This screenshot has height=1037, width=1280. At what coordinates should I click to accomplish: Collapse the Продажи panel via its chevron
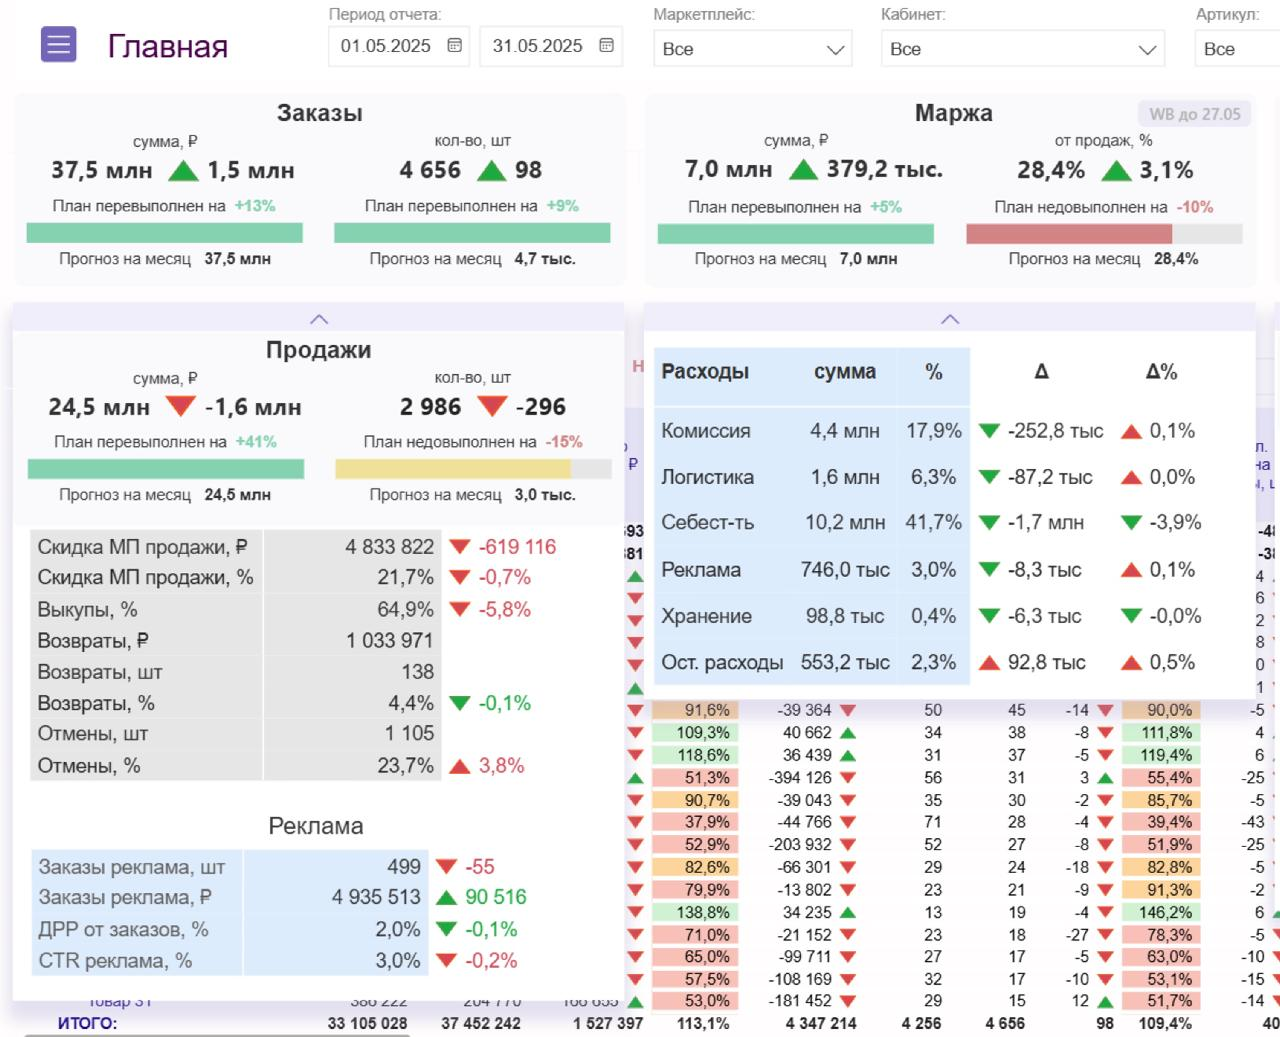319,317
